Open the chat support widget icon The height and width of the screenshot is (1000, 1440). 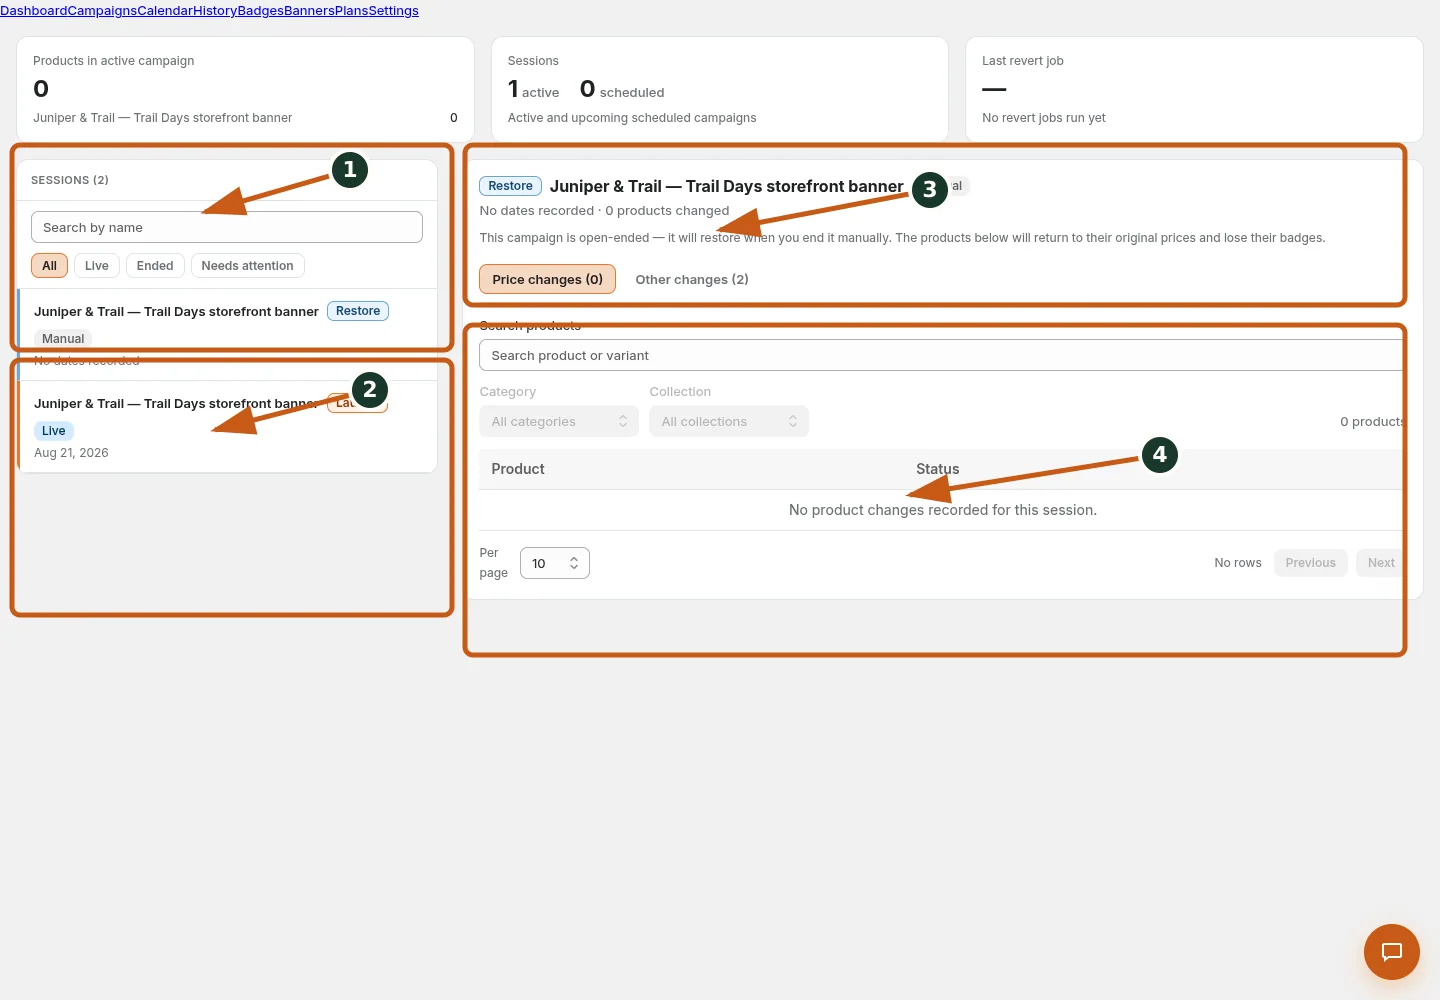tap(1391, 952)
